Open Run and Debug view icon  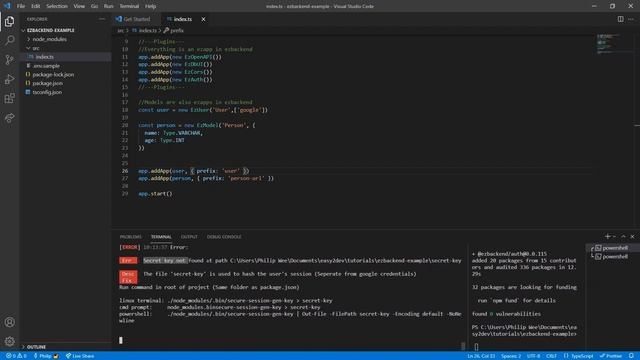pyautogui.click(x=9, y=79)
